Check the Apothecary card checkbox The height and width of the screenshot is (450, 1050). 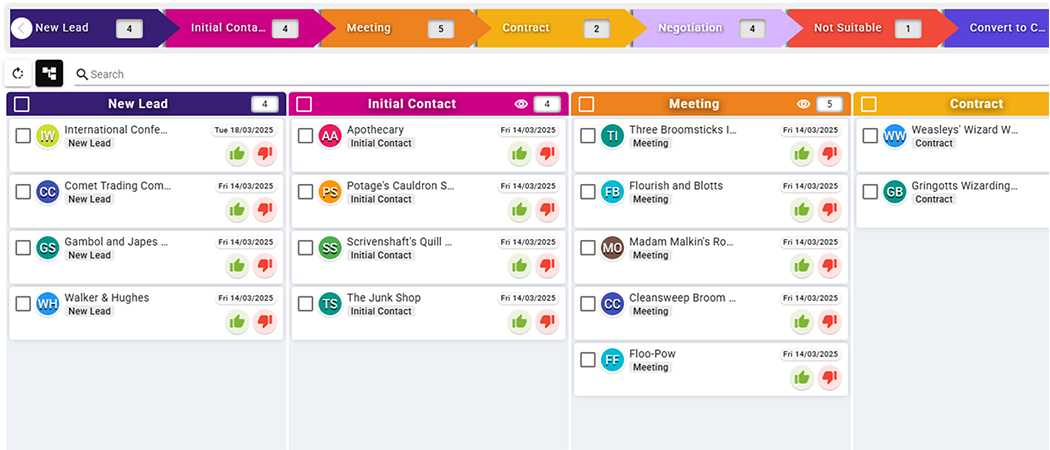305,136
